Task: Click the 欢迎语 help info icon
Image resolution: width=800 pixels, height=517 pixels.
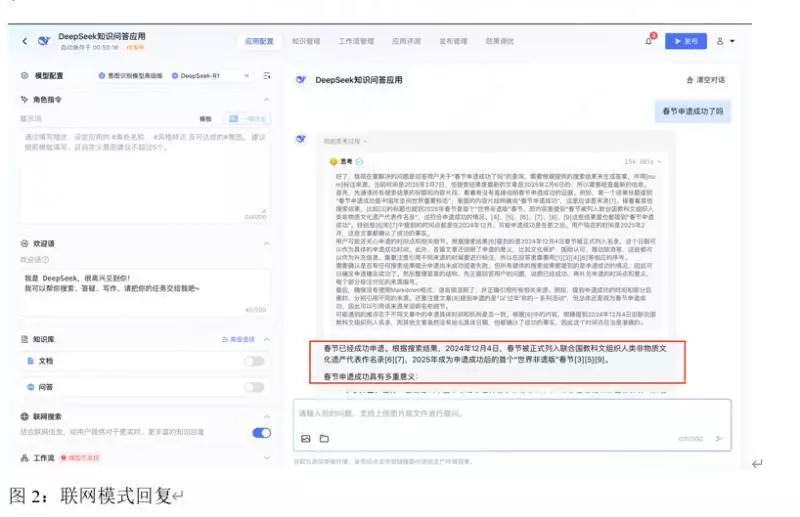Action: click(45, 260)
